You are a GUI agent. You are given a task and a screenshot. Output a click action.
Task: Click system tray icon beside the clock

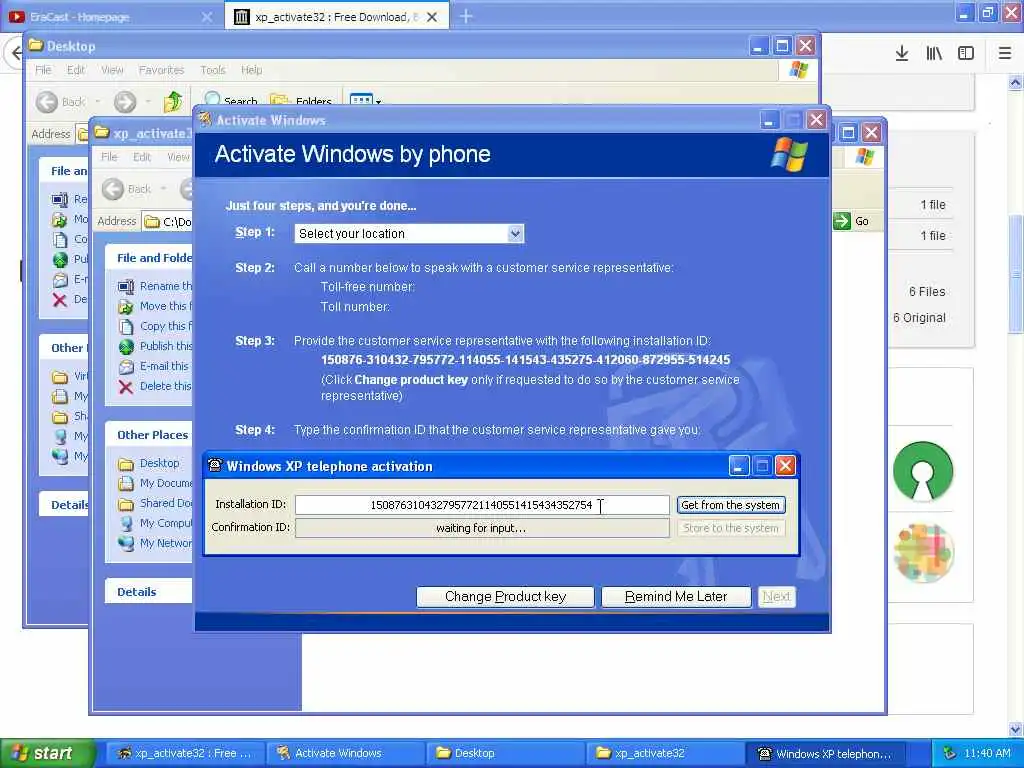point(950,753)
